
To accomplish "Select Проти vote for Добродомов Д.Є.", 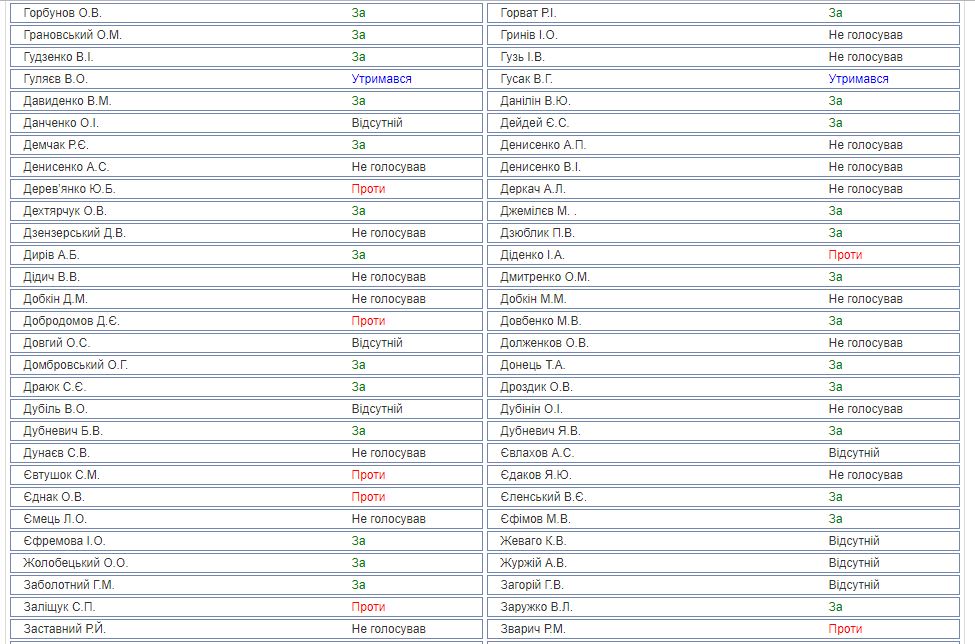I will pos(368,321).
